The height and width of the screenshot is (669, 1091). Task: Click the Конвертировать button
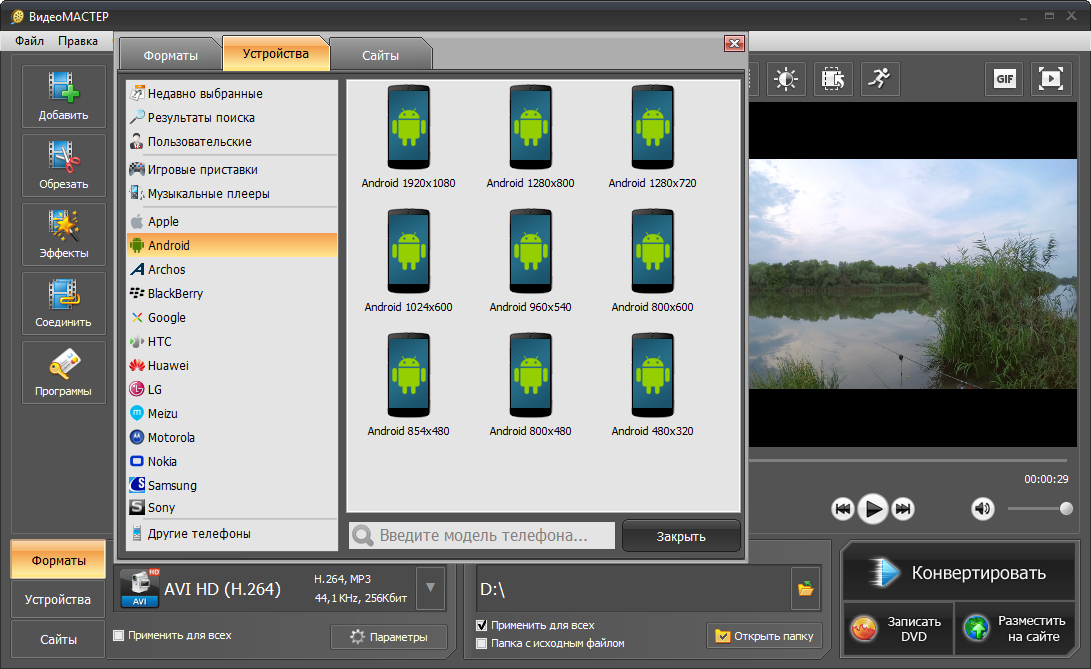click(x=959, y=573)
